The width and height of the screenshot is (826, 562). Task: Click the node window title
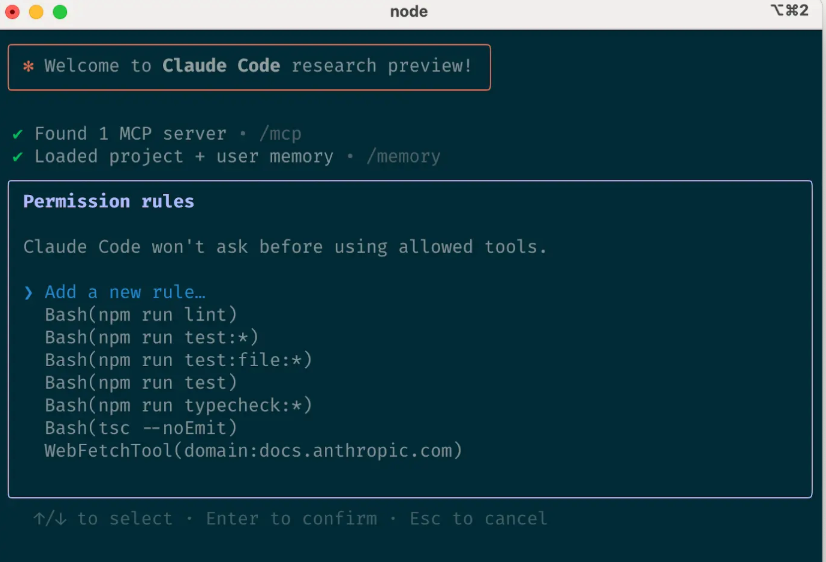pyautogui.click(x=409, y=12)
